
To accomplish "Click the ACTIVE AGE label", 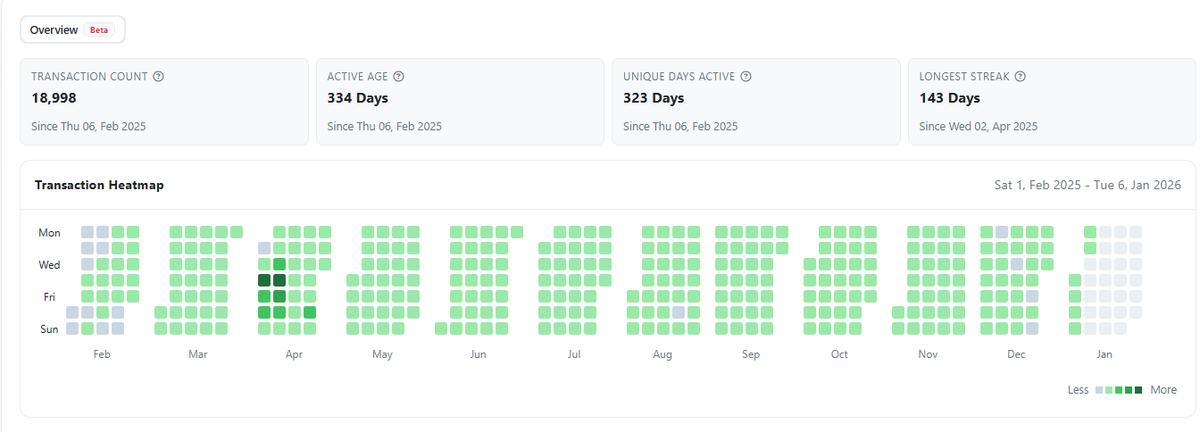I will coord(358,76).
